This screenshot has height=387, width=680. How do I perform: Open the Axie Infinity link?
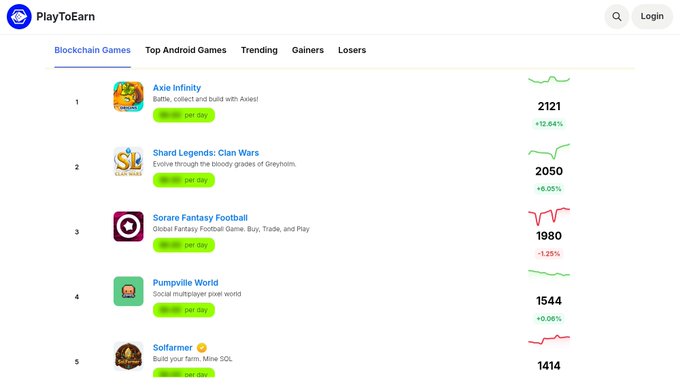pos(177,88)
